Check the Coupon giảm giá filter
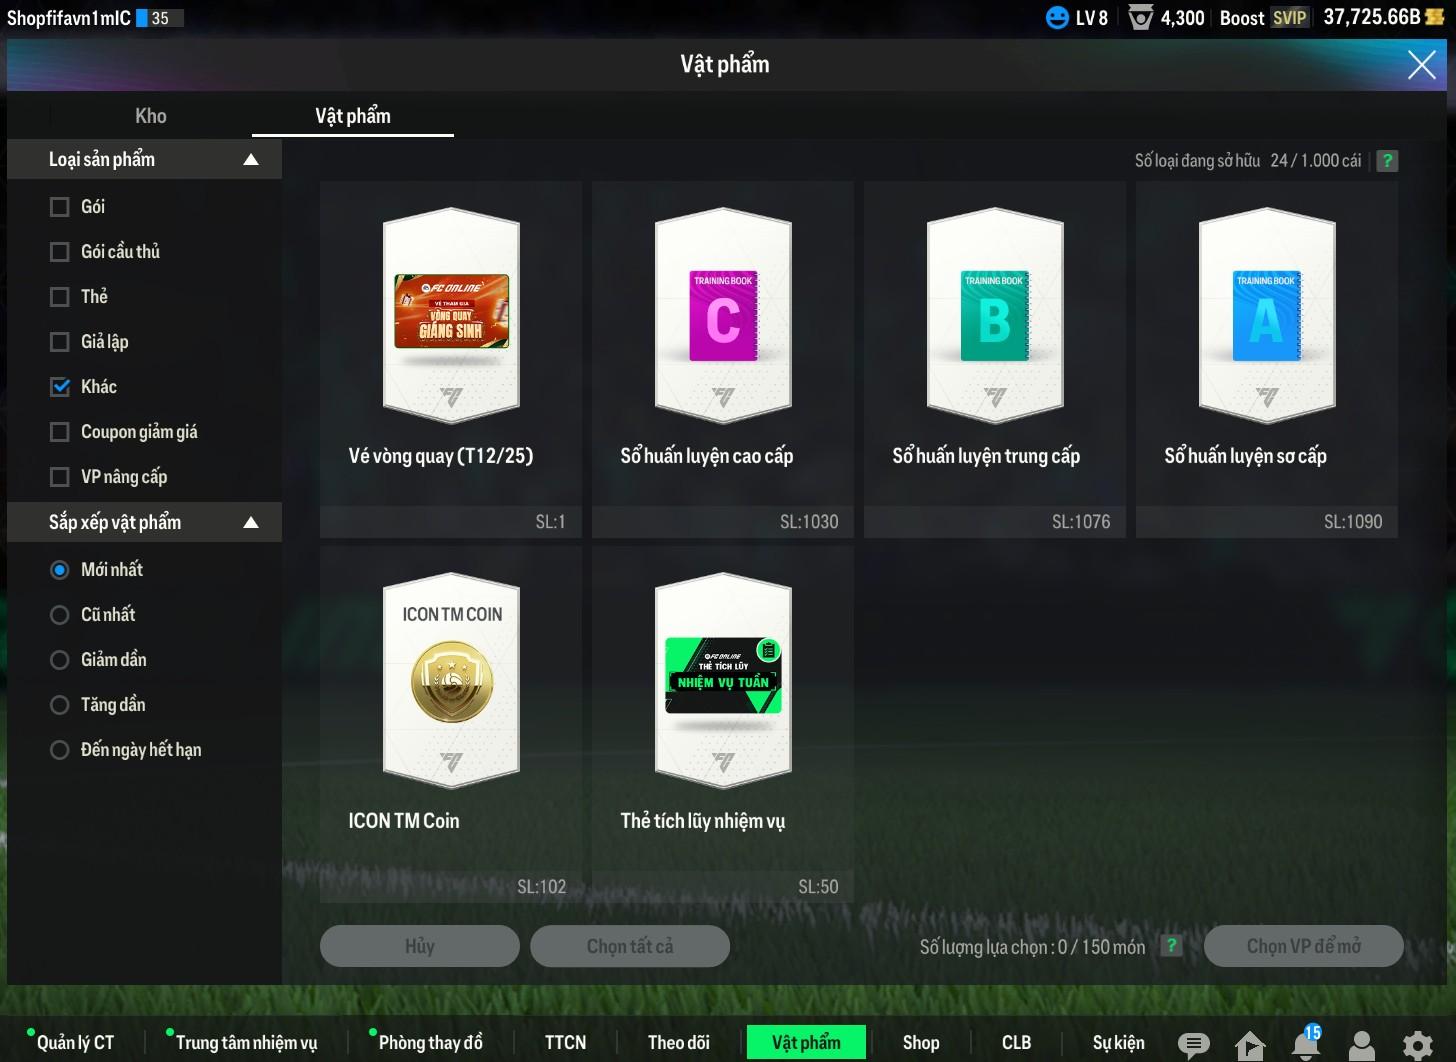1456x1062 pixels. 60,432
